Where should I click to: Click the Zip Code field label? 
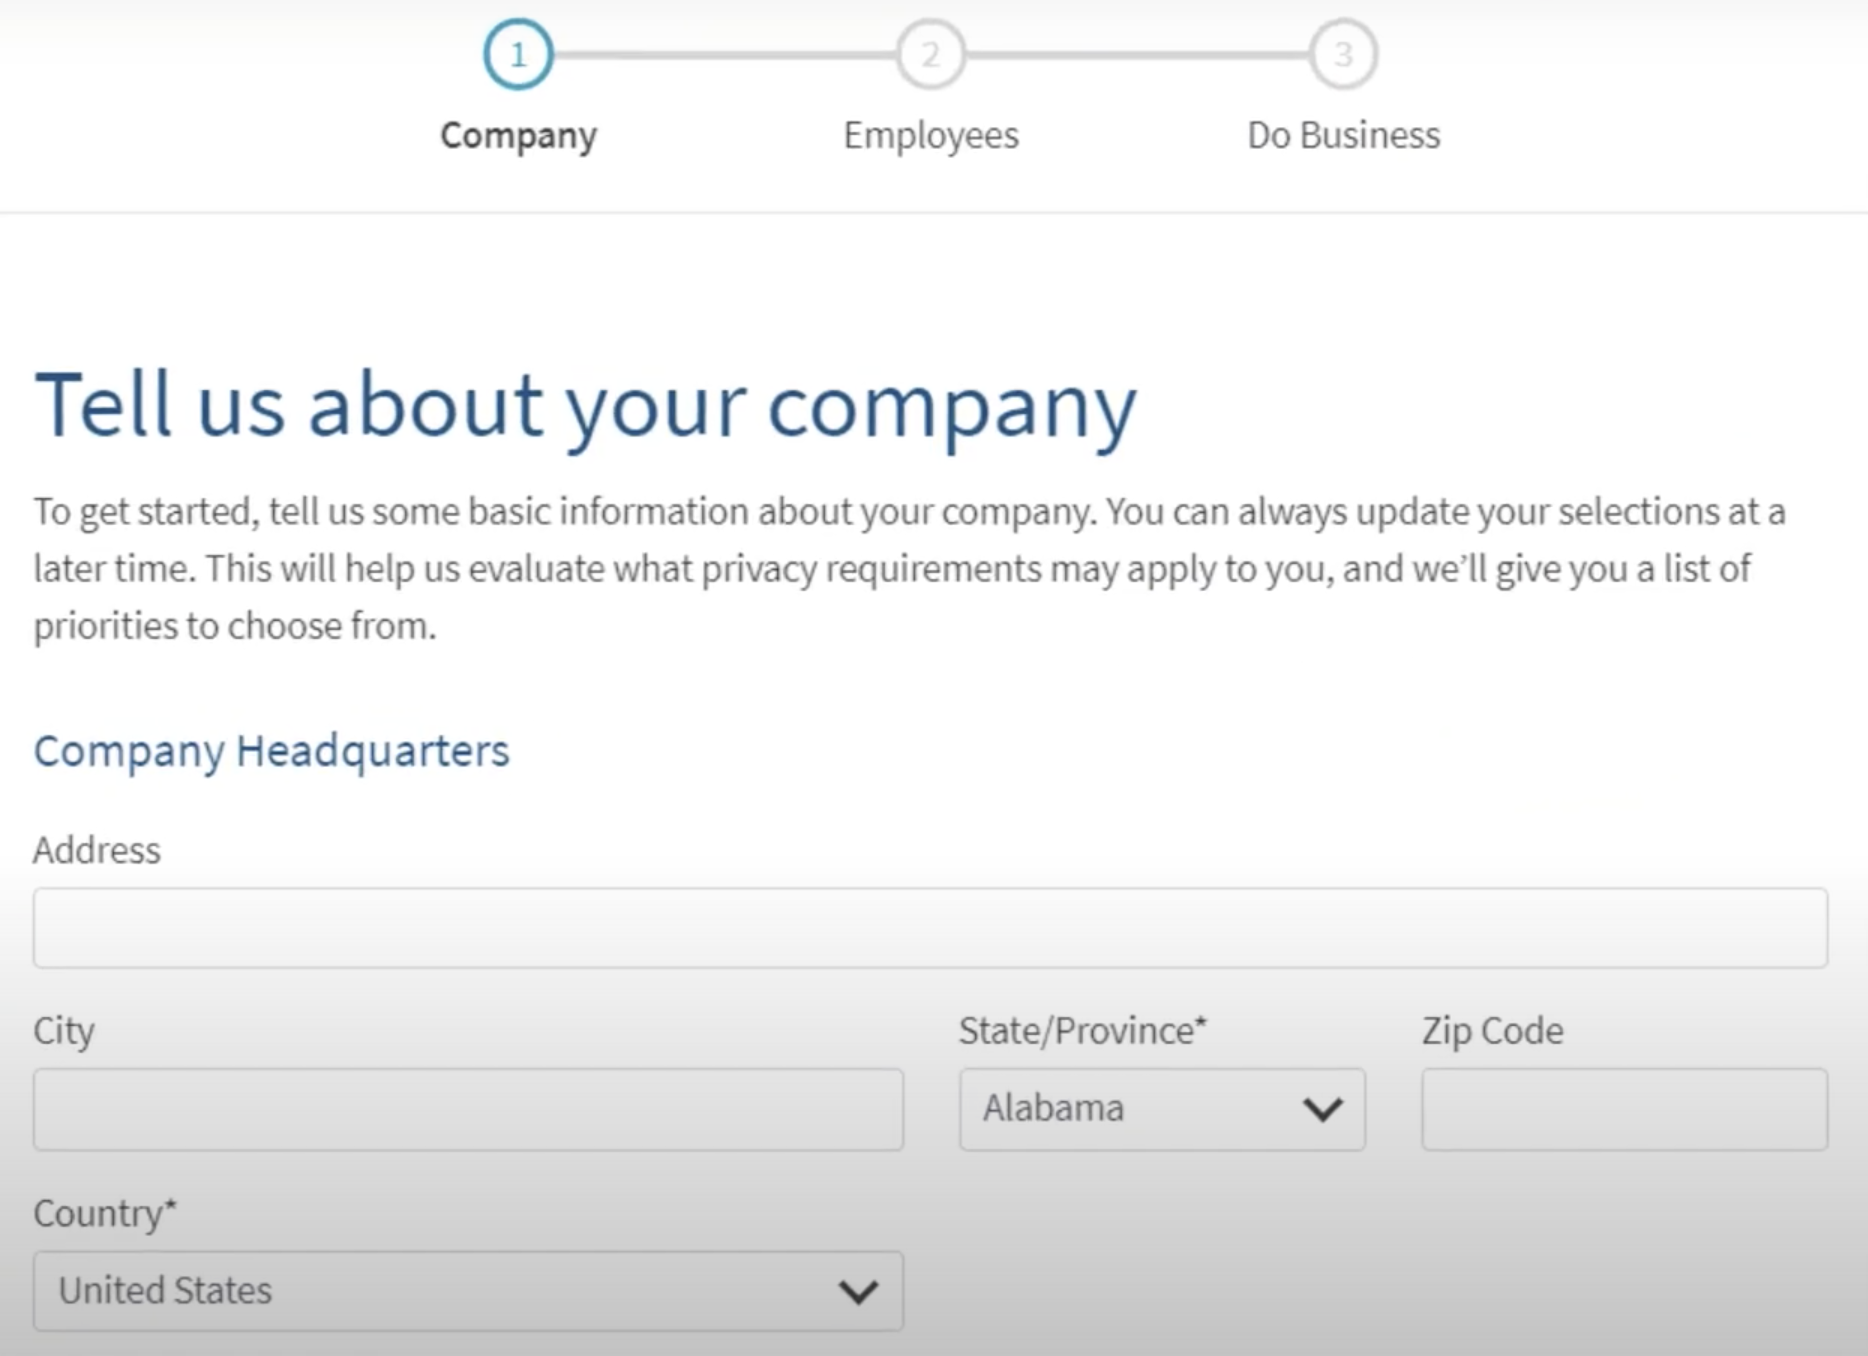[x=1492, y=1031]
